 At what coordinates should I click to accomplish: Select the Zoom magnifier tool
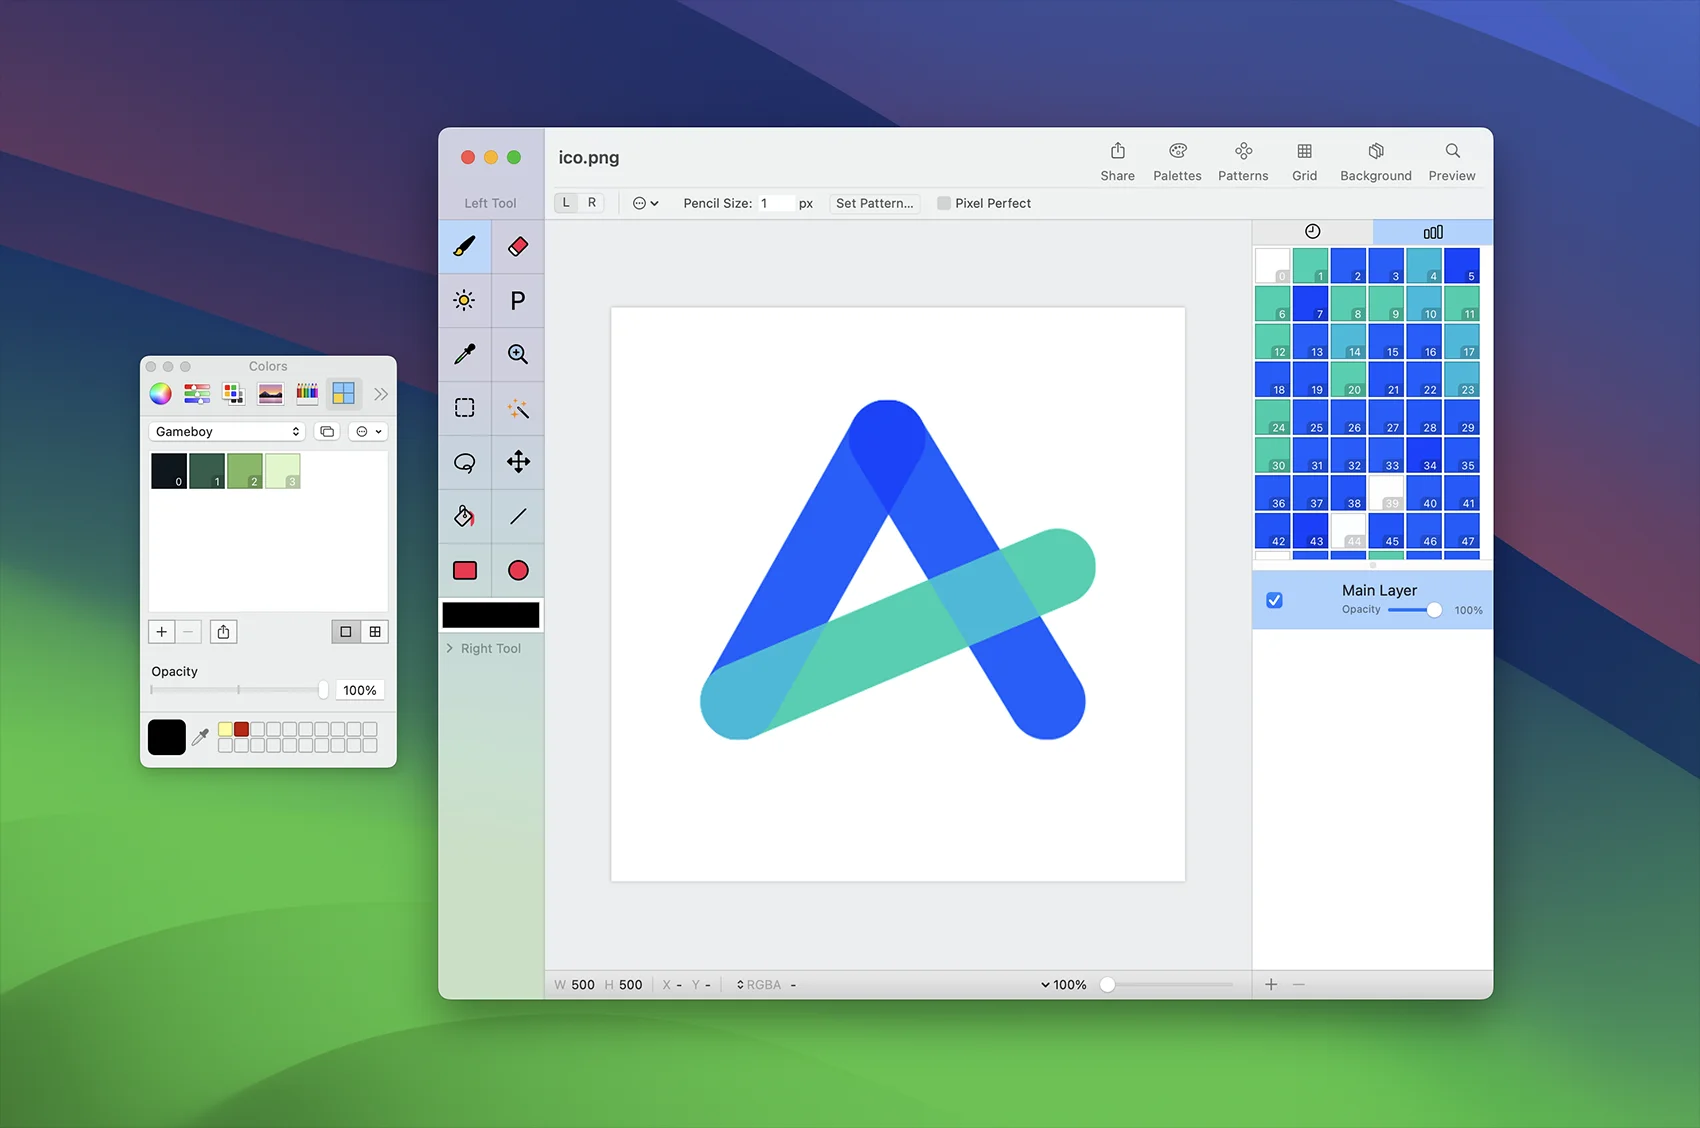pyautogui.click(x=518, y=354)
